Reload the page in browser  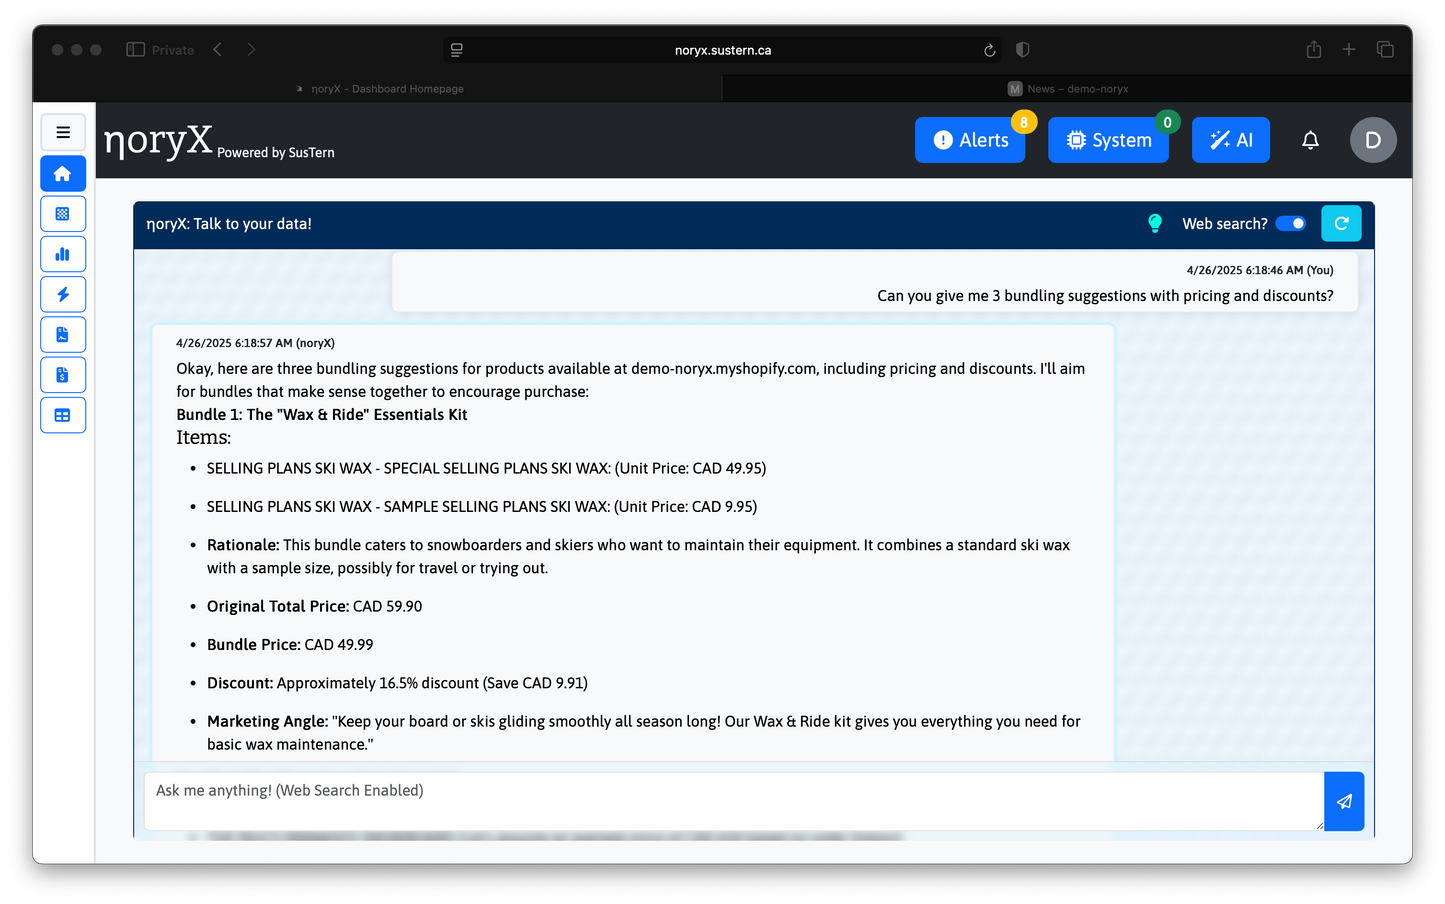[989, 50]
